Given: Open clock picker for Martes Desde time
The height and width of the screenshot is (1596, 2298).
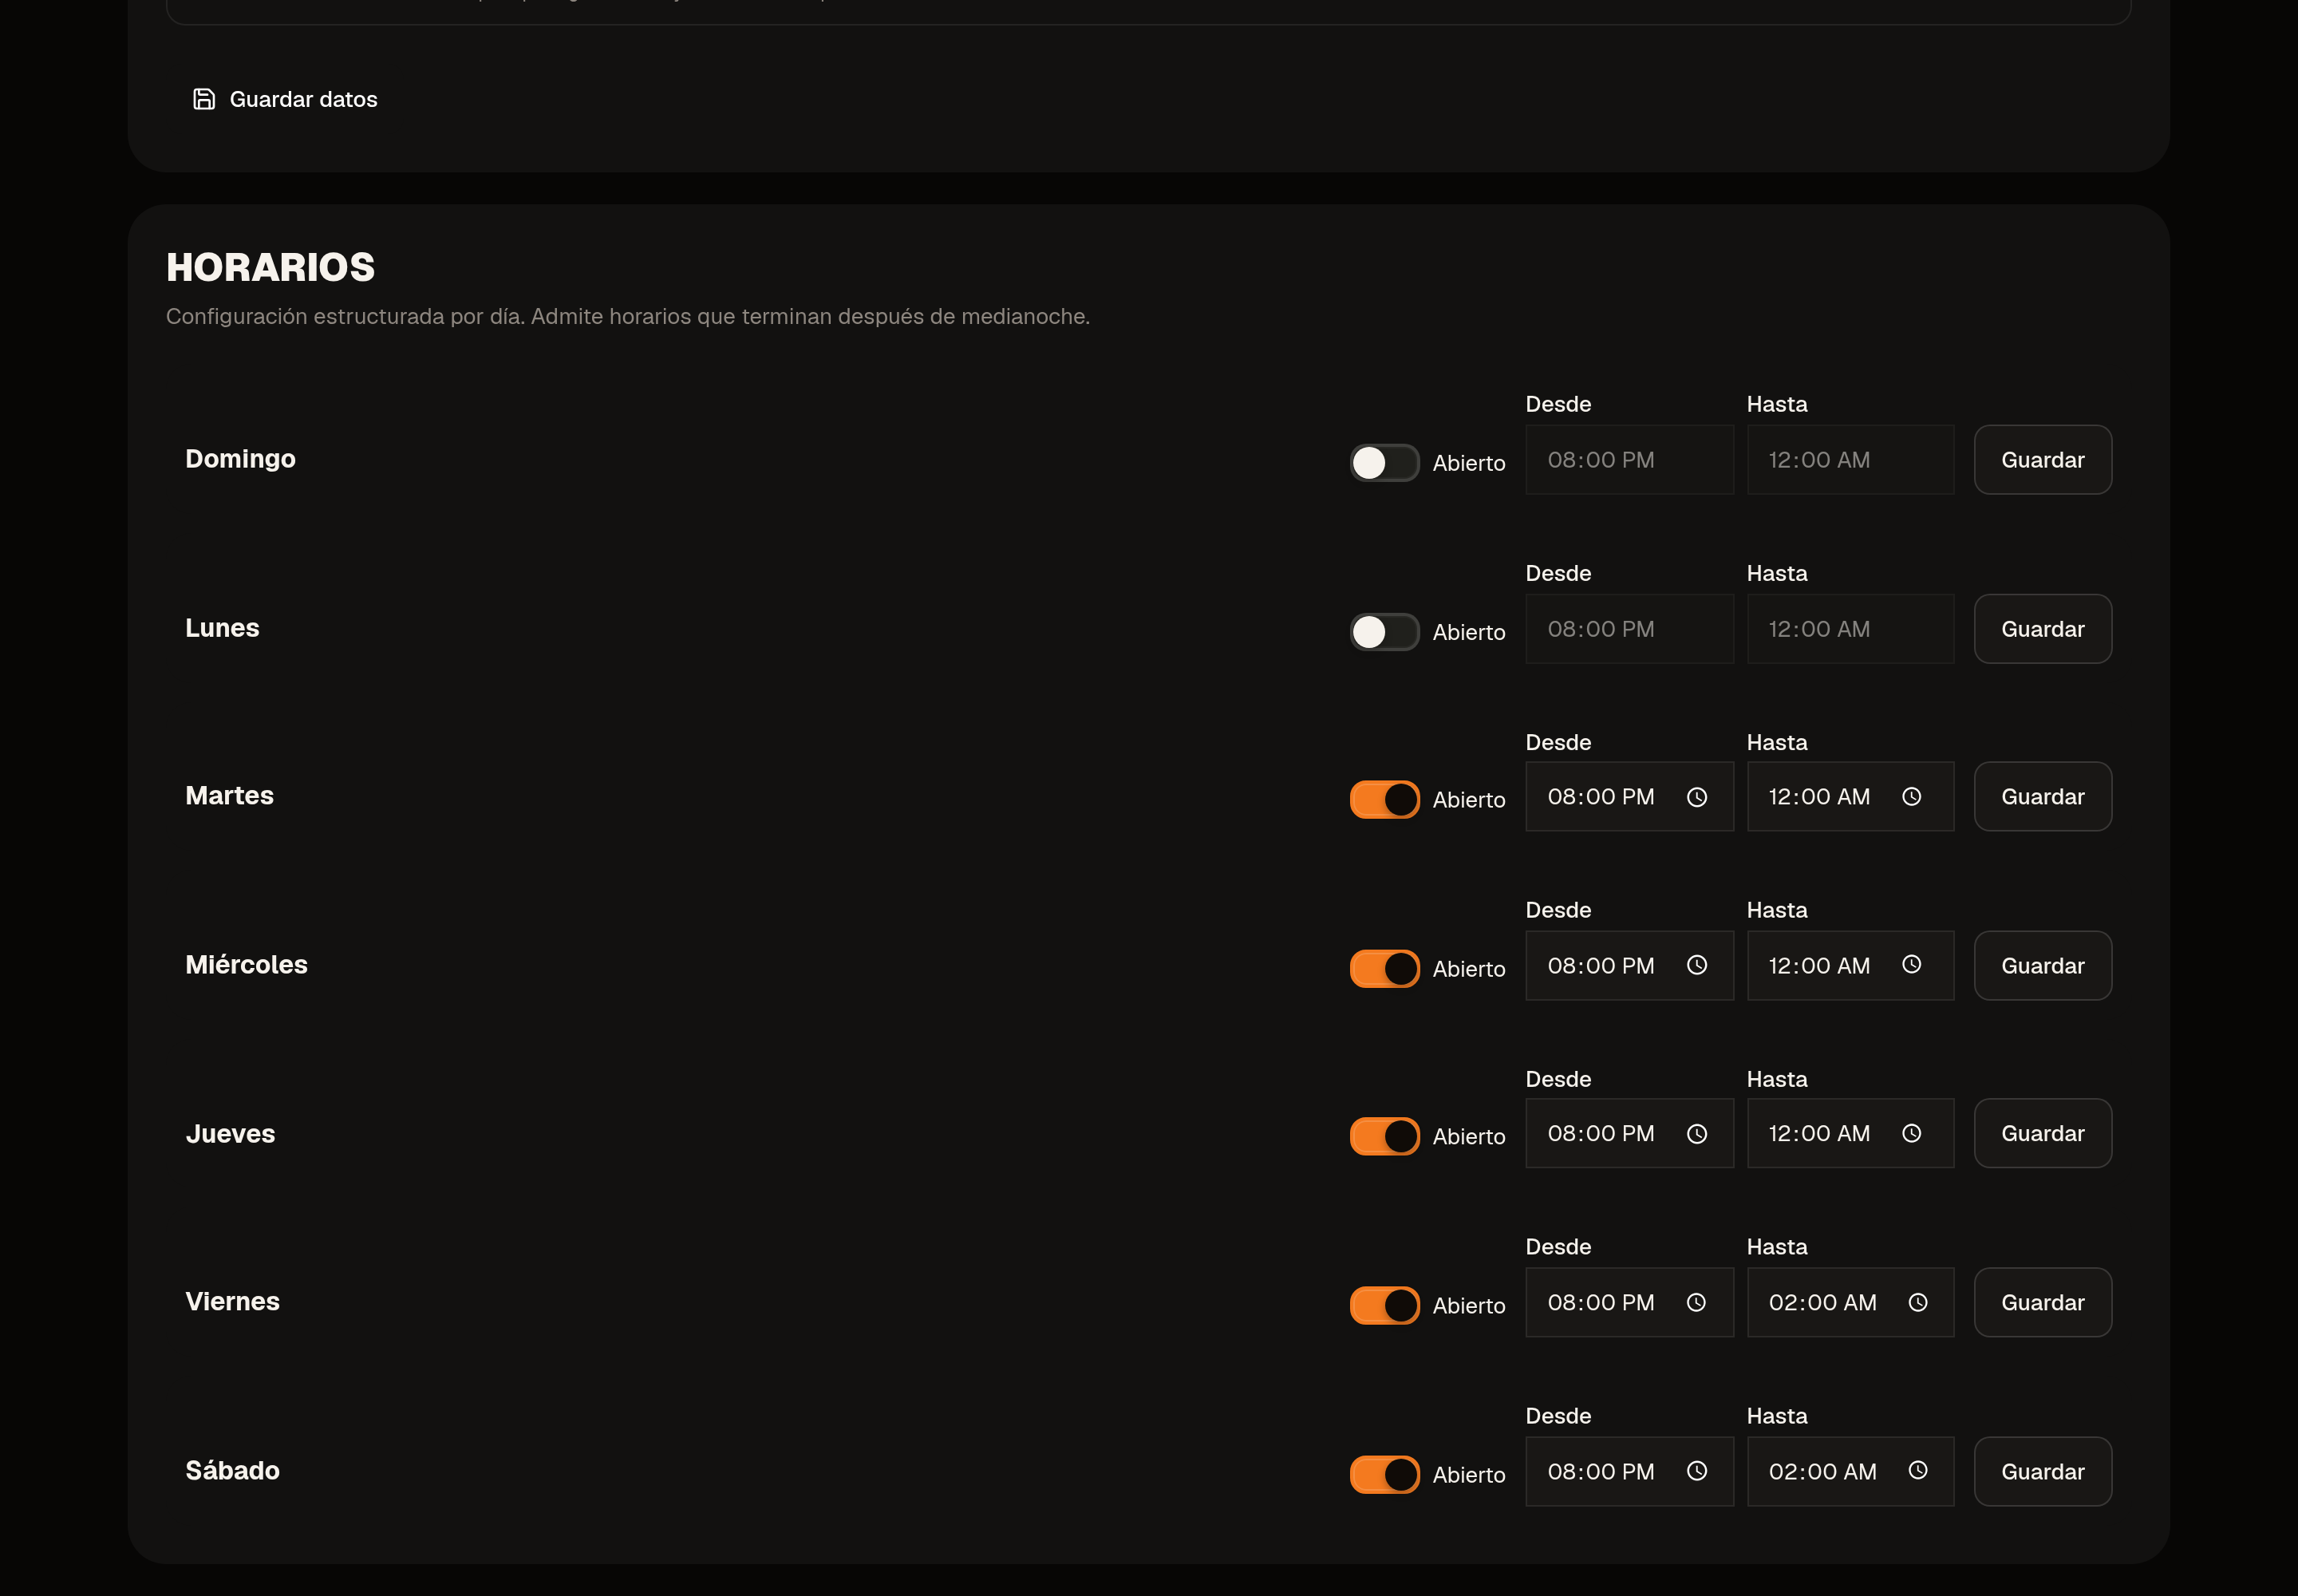Looking at the screenshot, I should pyautogui.click(x=1697, y=797).
